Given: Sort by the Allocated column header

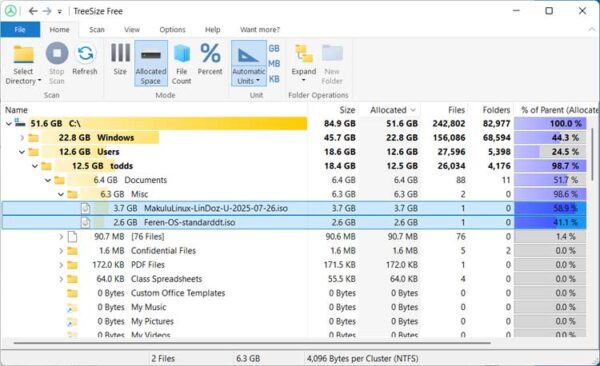Looking at the screenshot, I should click(x=390, y=110).
